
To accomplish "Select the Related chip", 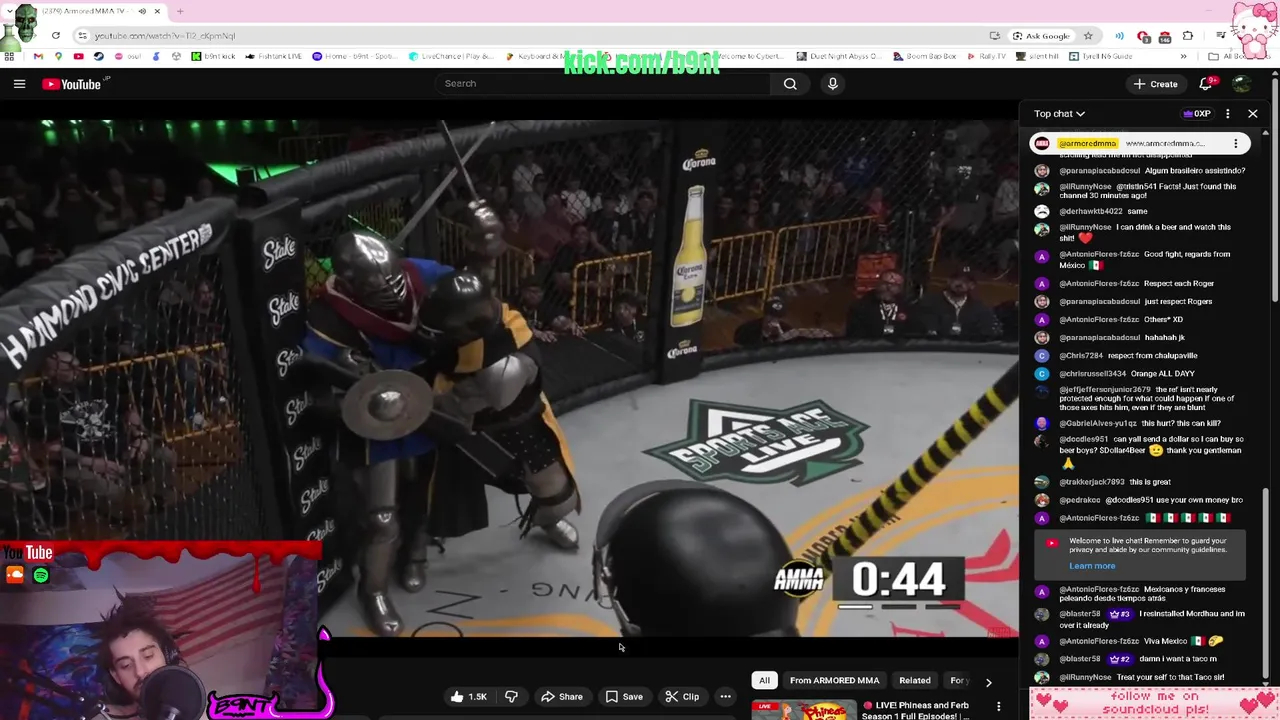I will click(914, 680).
